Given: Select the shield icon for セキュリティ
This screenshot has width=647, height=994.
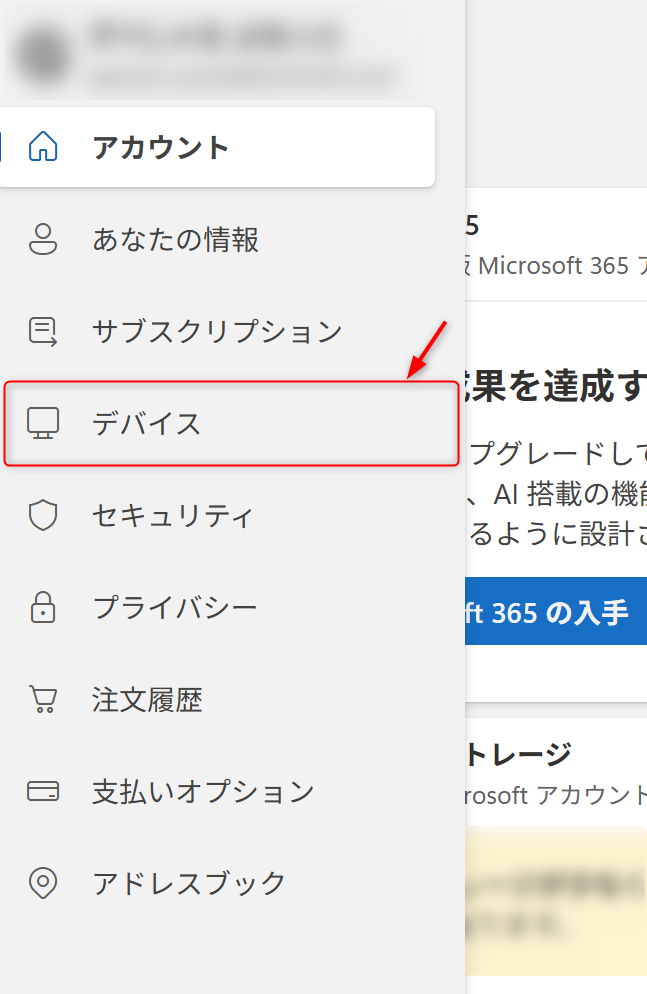Looking at the screenshot, I should pyautogui.click(x=43, y=516).
